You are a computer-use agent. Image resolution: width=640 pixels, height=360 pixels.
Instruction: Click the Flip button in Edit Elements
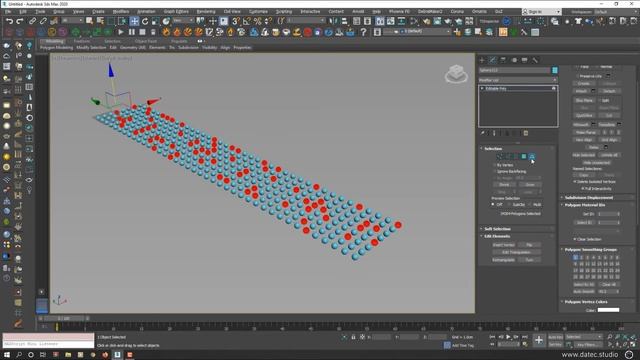pyautogui.click(x=529, y=245)
